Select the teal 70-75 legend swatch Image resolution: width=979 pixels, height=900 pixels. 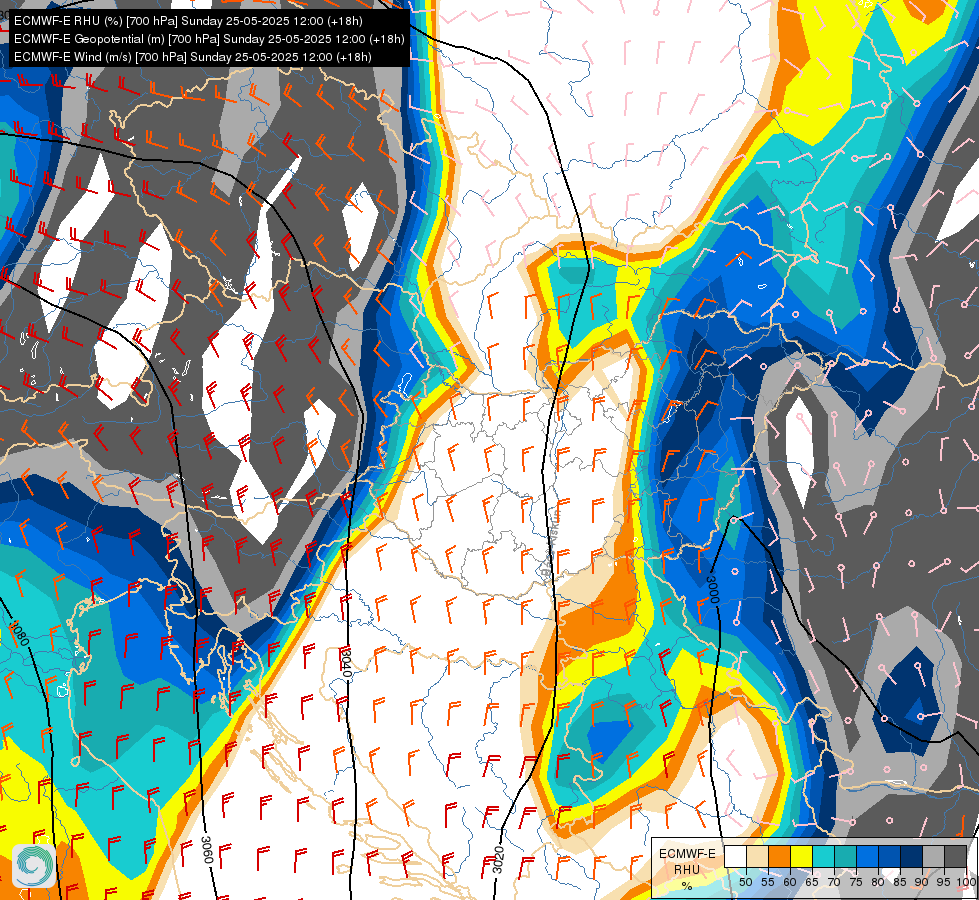pos(845,856)
